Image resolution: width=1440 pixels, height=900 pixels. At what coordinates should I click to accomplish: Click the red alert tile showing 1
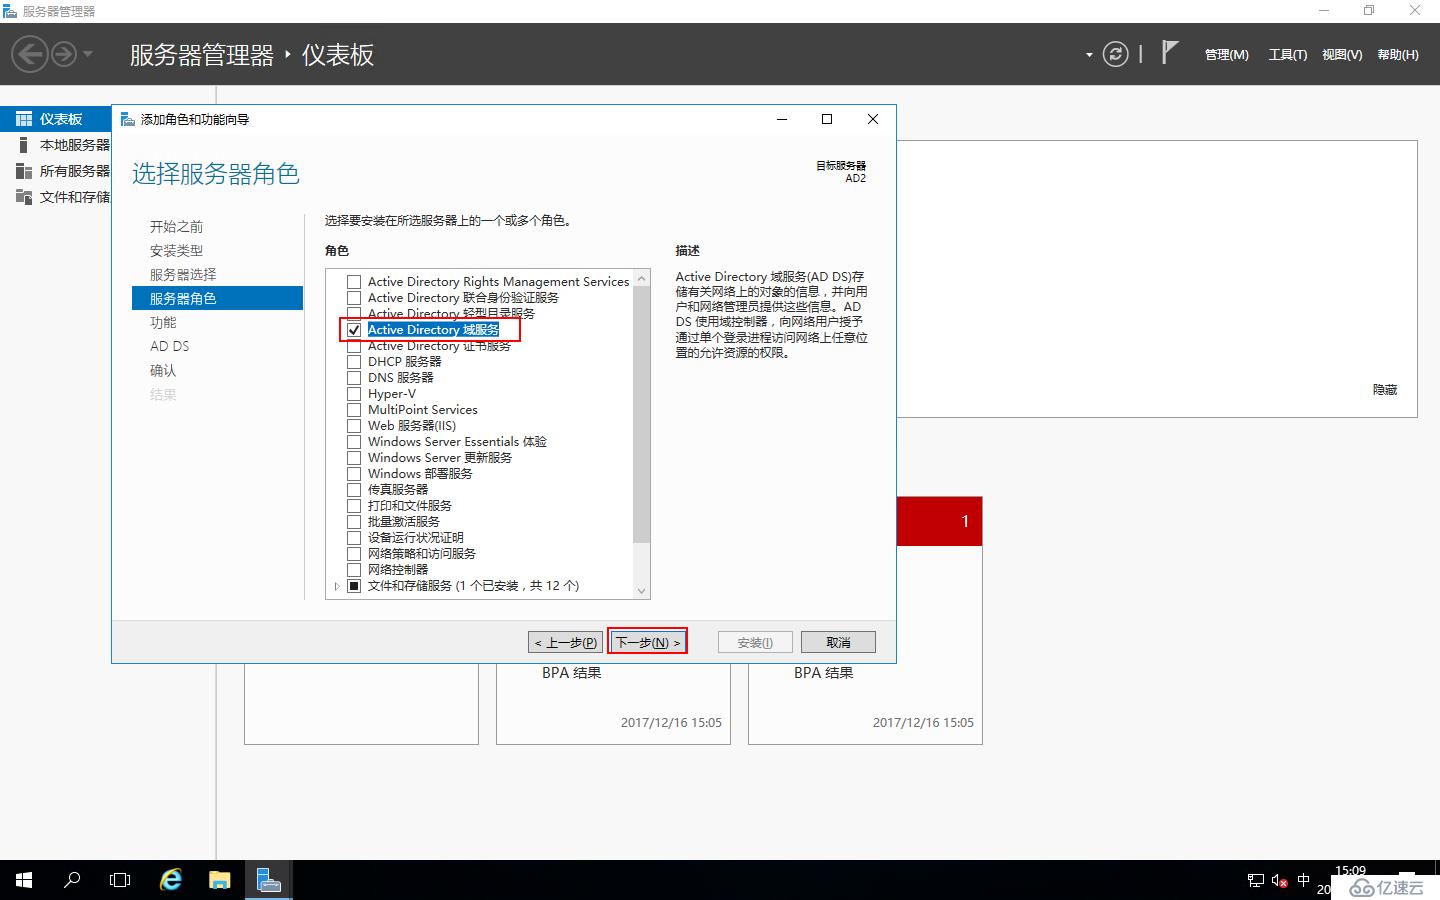point(939,521)
